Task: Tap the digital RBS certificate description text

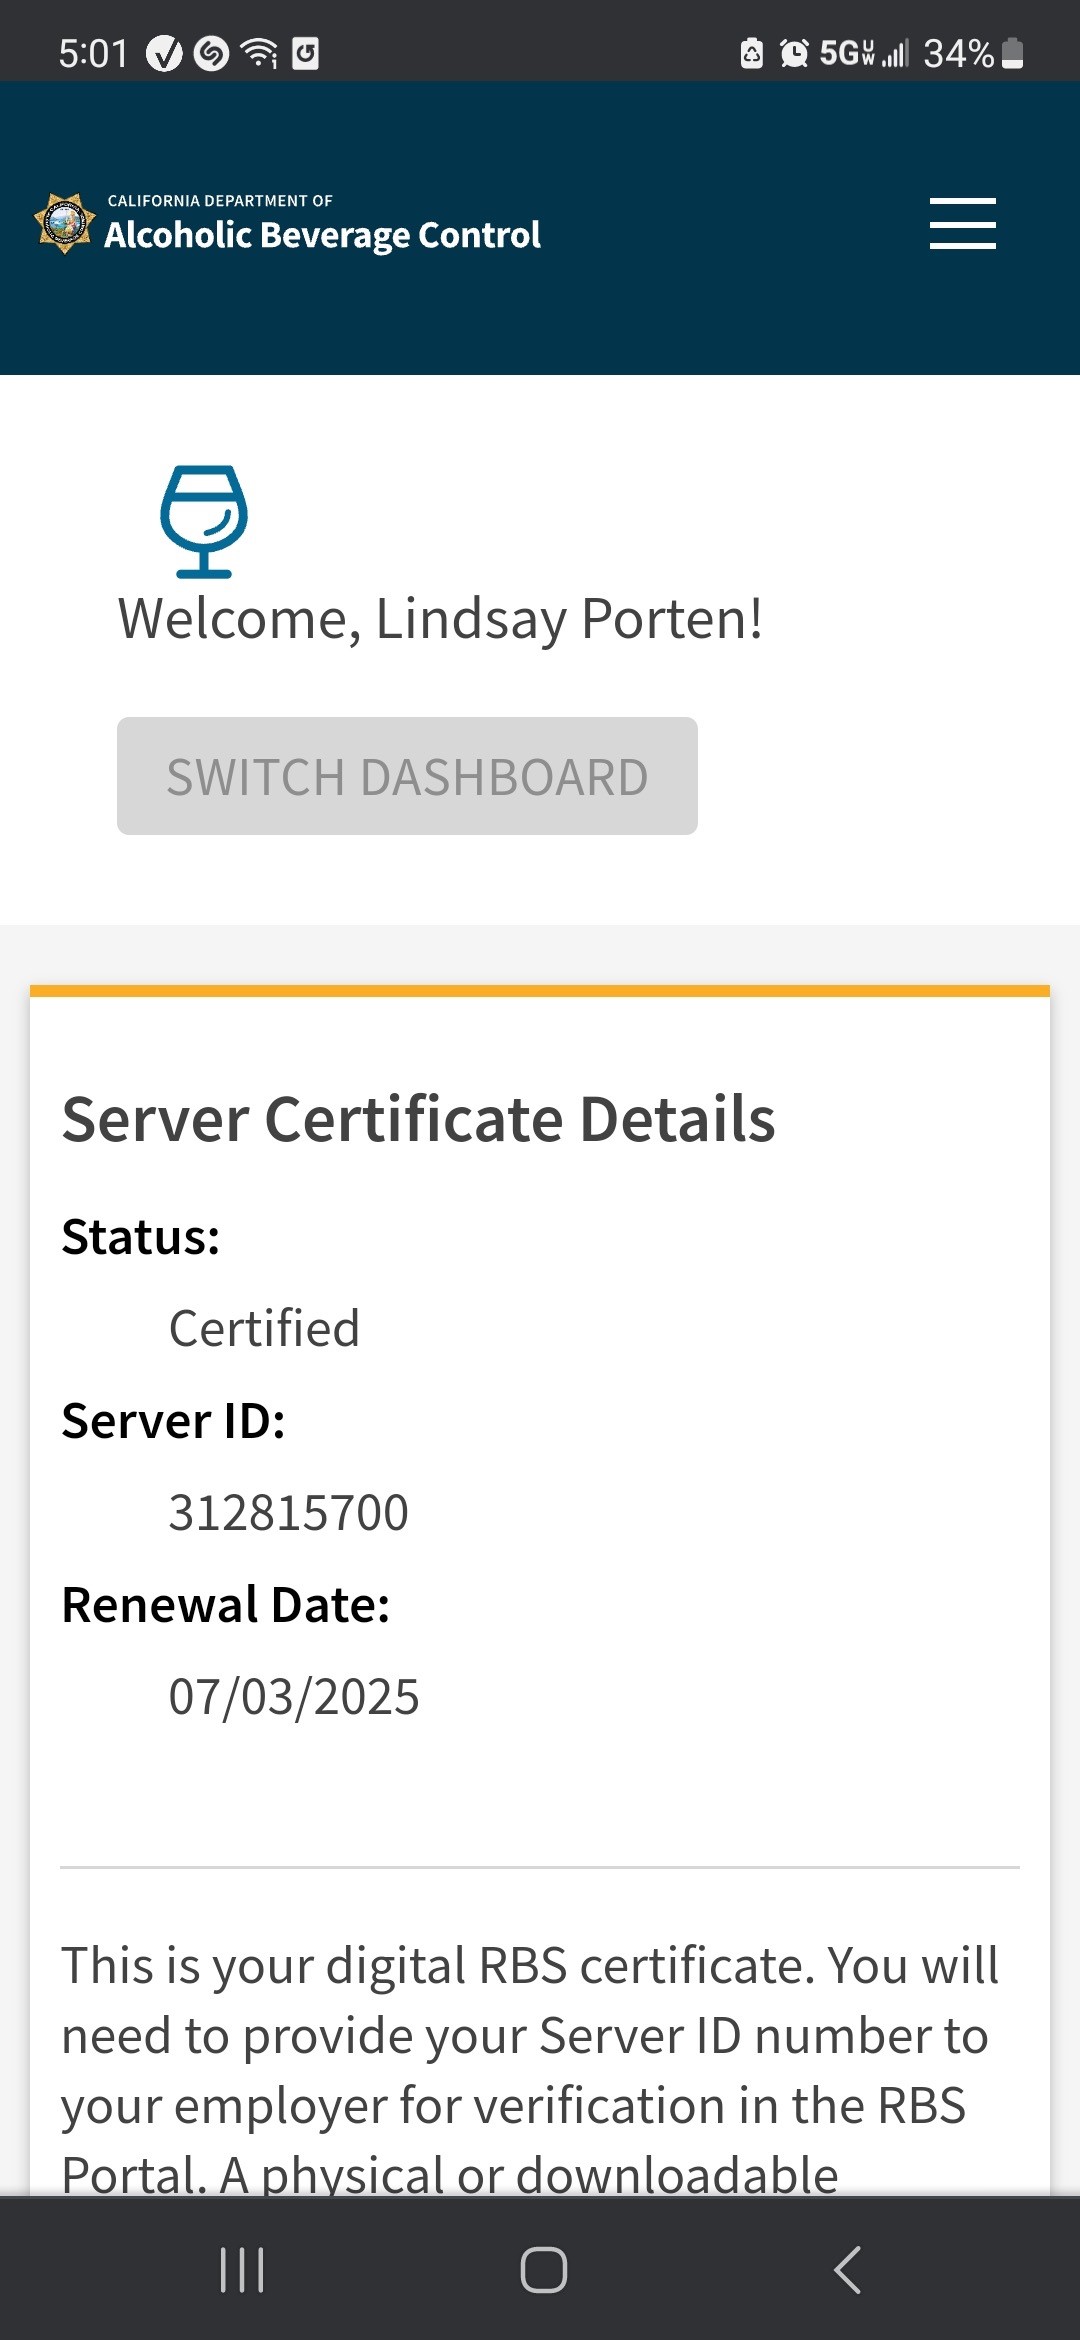Action: [530, 2068]
